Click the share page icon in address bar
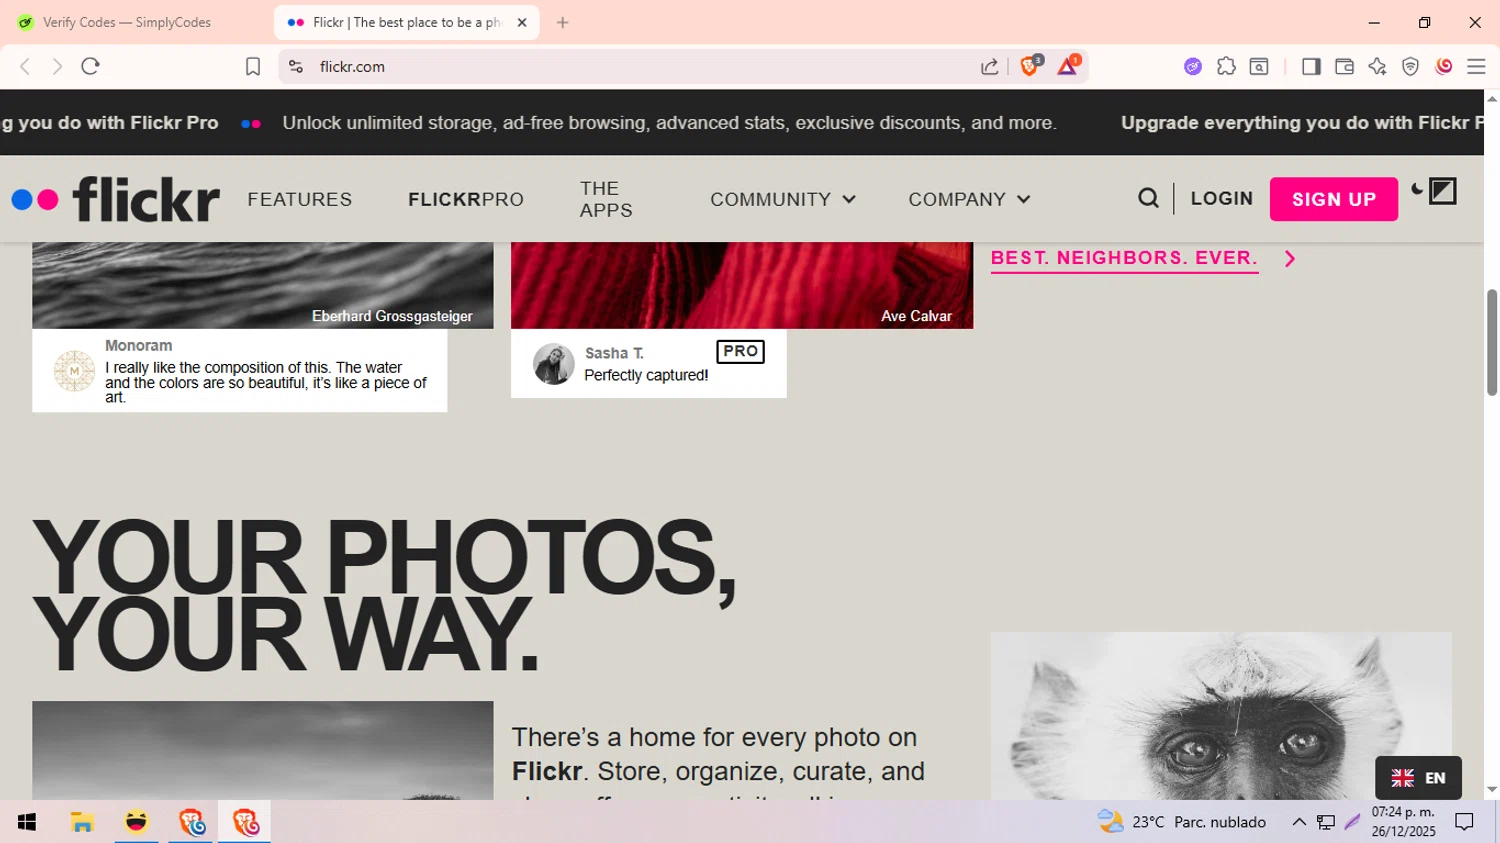The height and width of the screenshot is (843, 1500). tap(989, 66)
